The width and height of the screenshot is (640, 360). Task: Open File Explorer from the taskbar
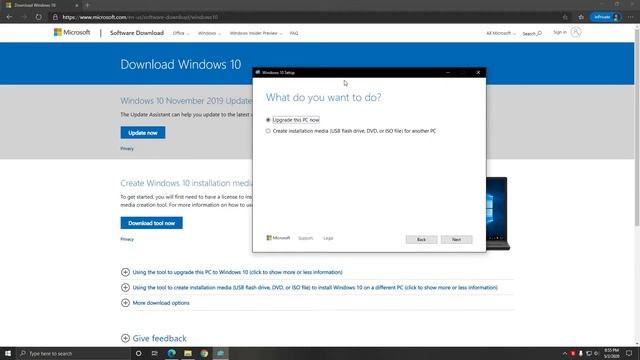pos(188,353)
